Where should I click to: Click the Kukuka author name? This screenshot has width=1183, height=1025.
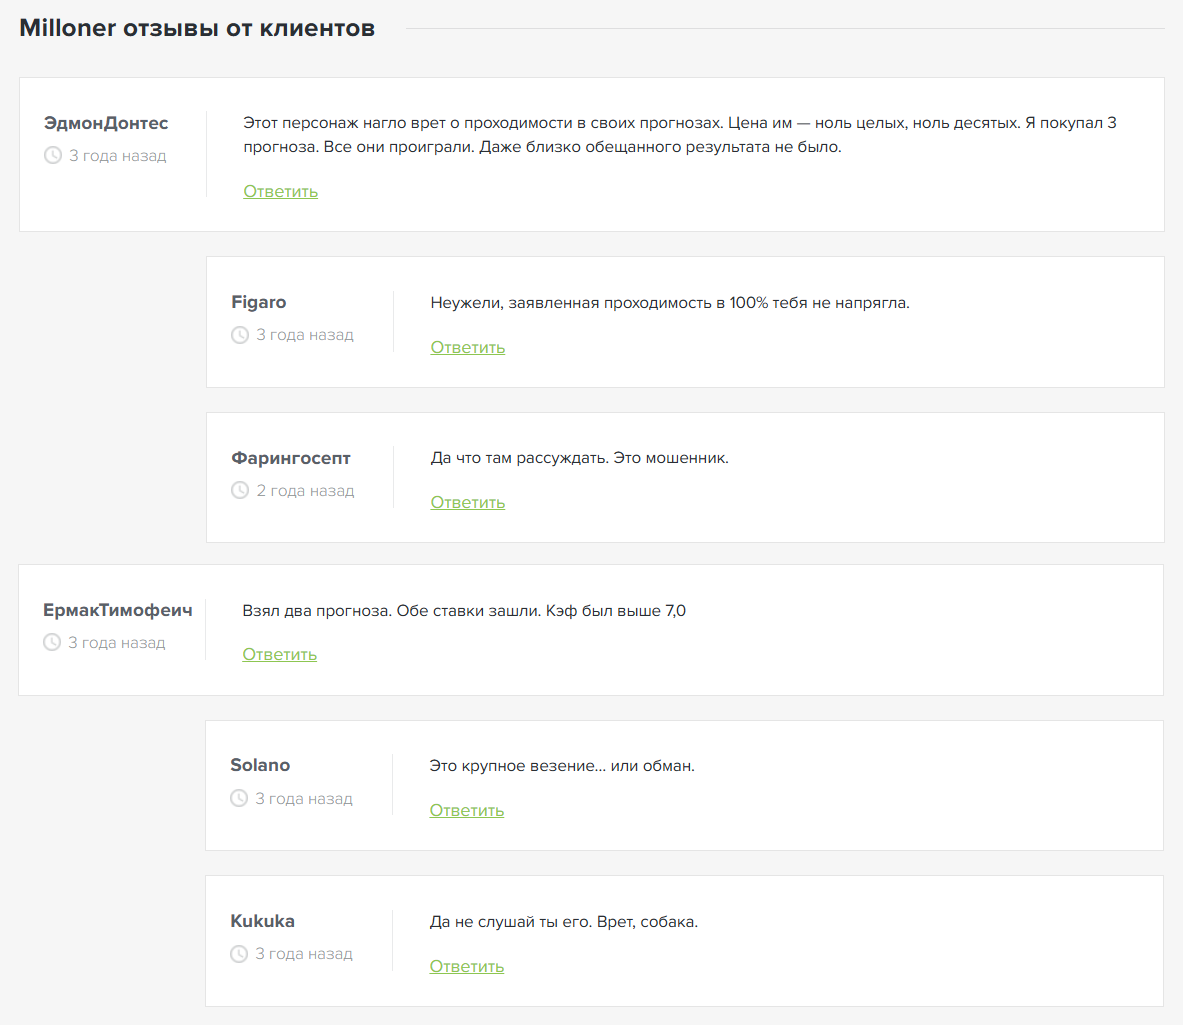[262, 921]
